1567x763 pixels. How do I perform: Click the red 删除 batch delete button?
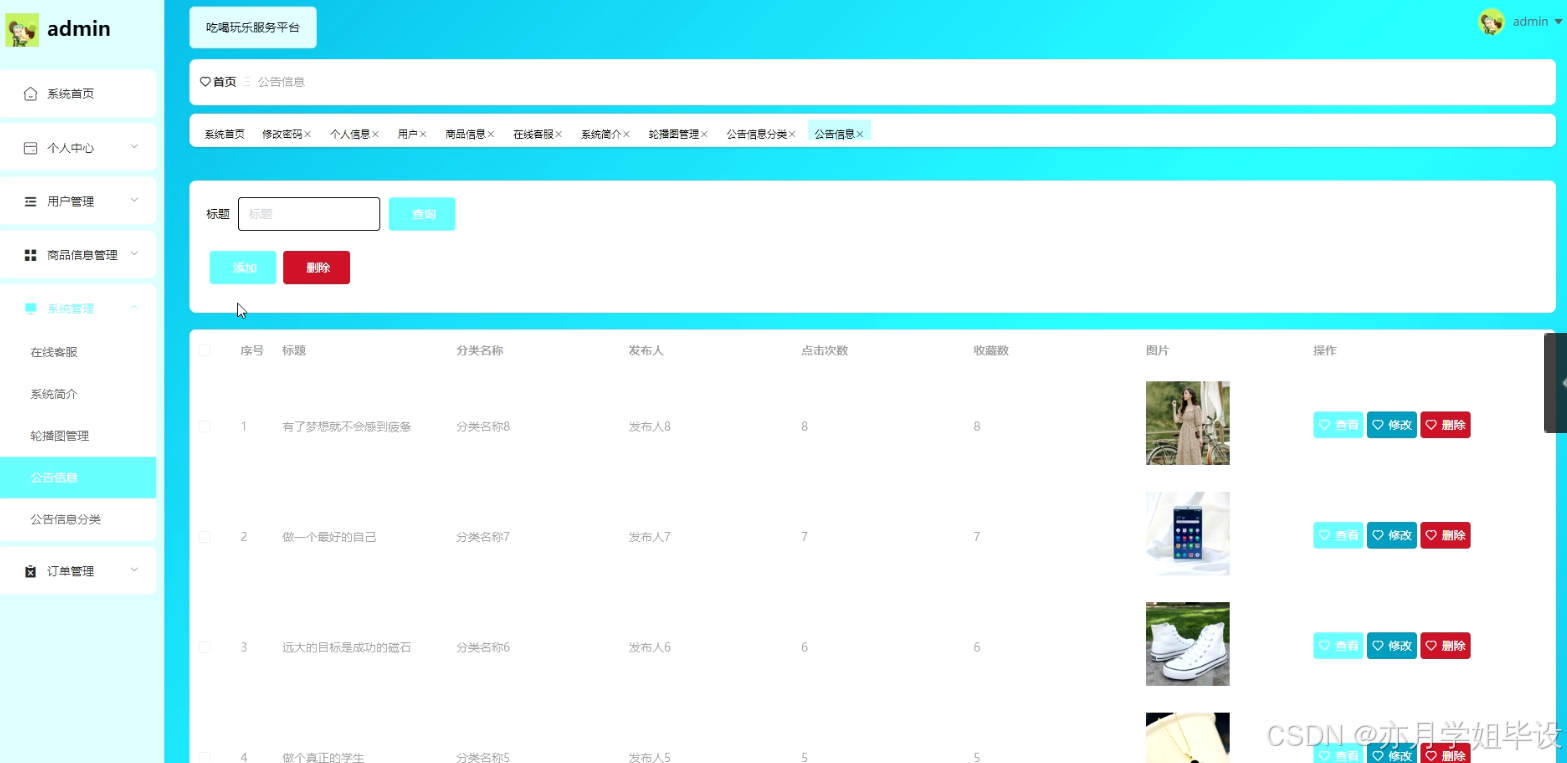tap(316, 268)
